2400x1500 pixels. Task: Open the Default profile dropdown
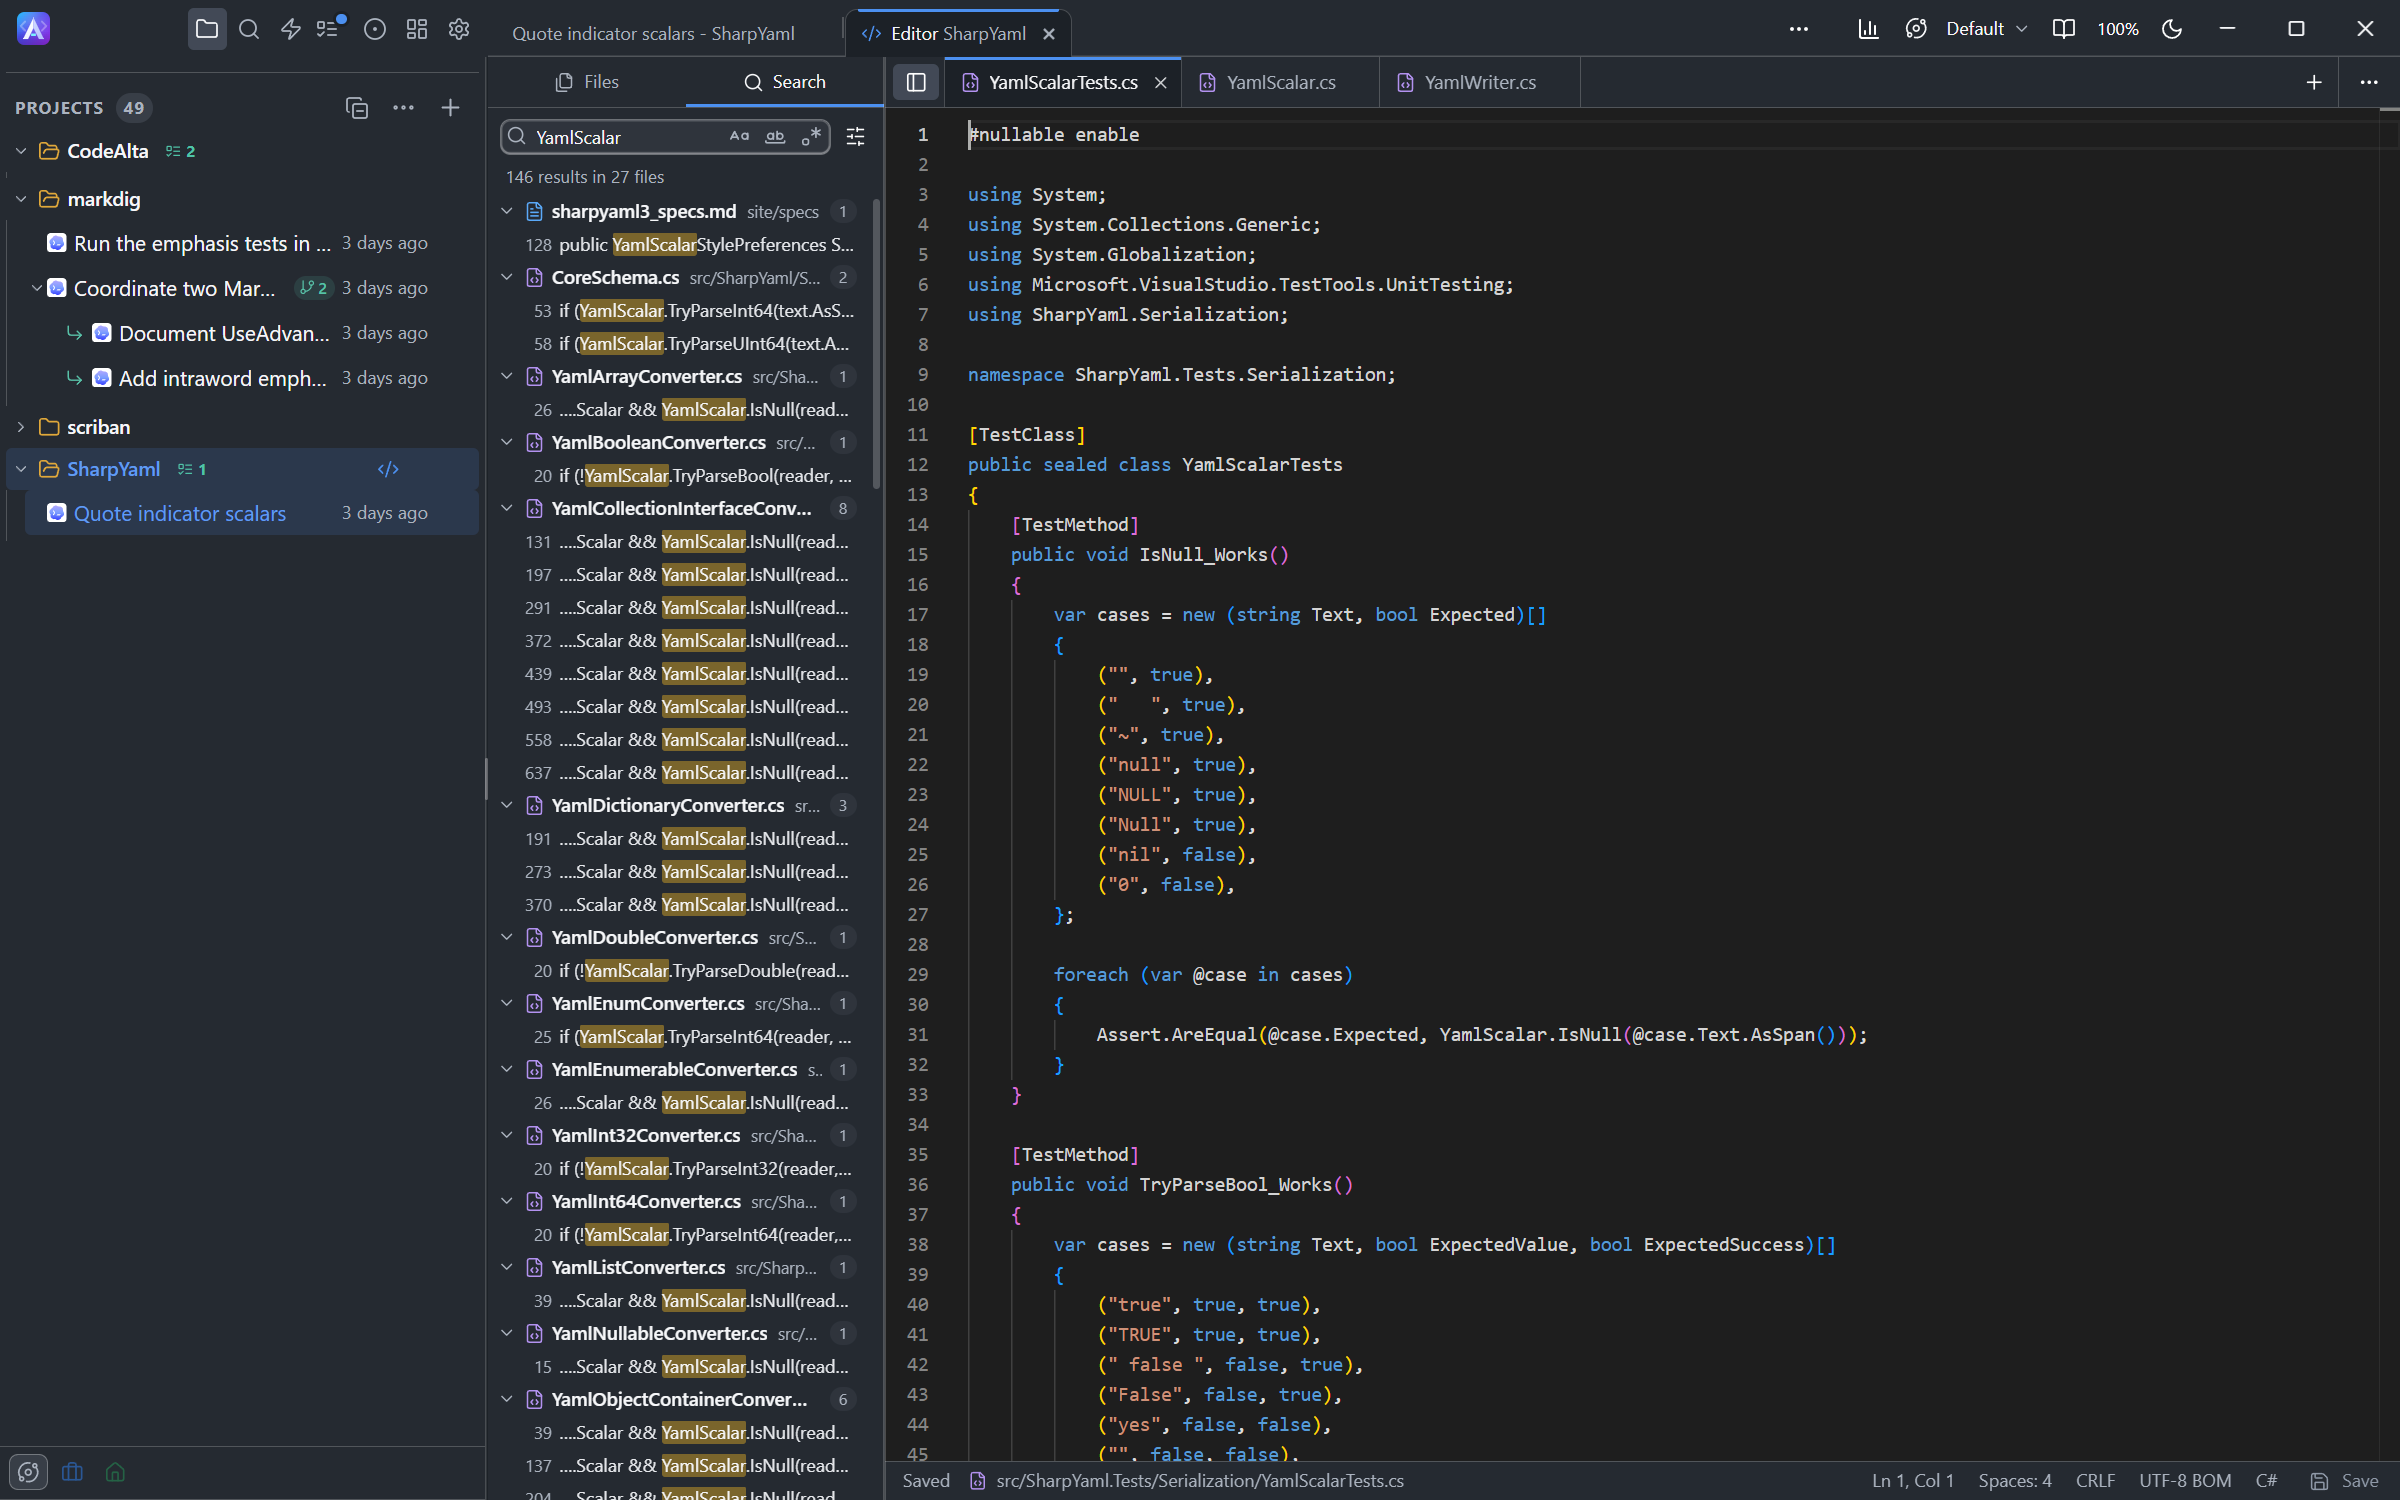pos(1986,29)
